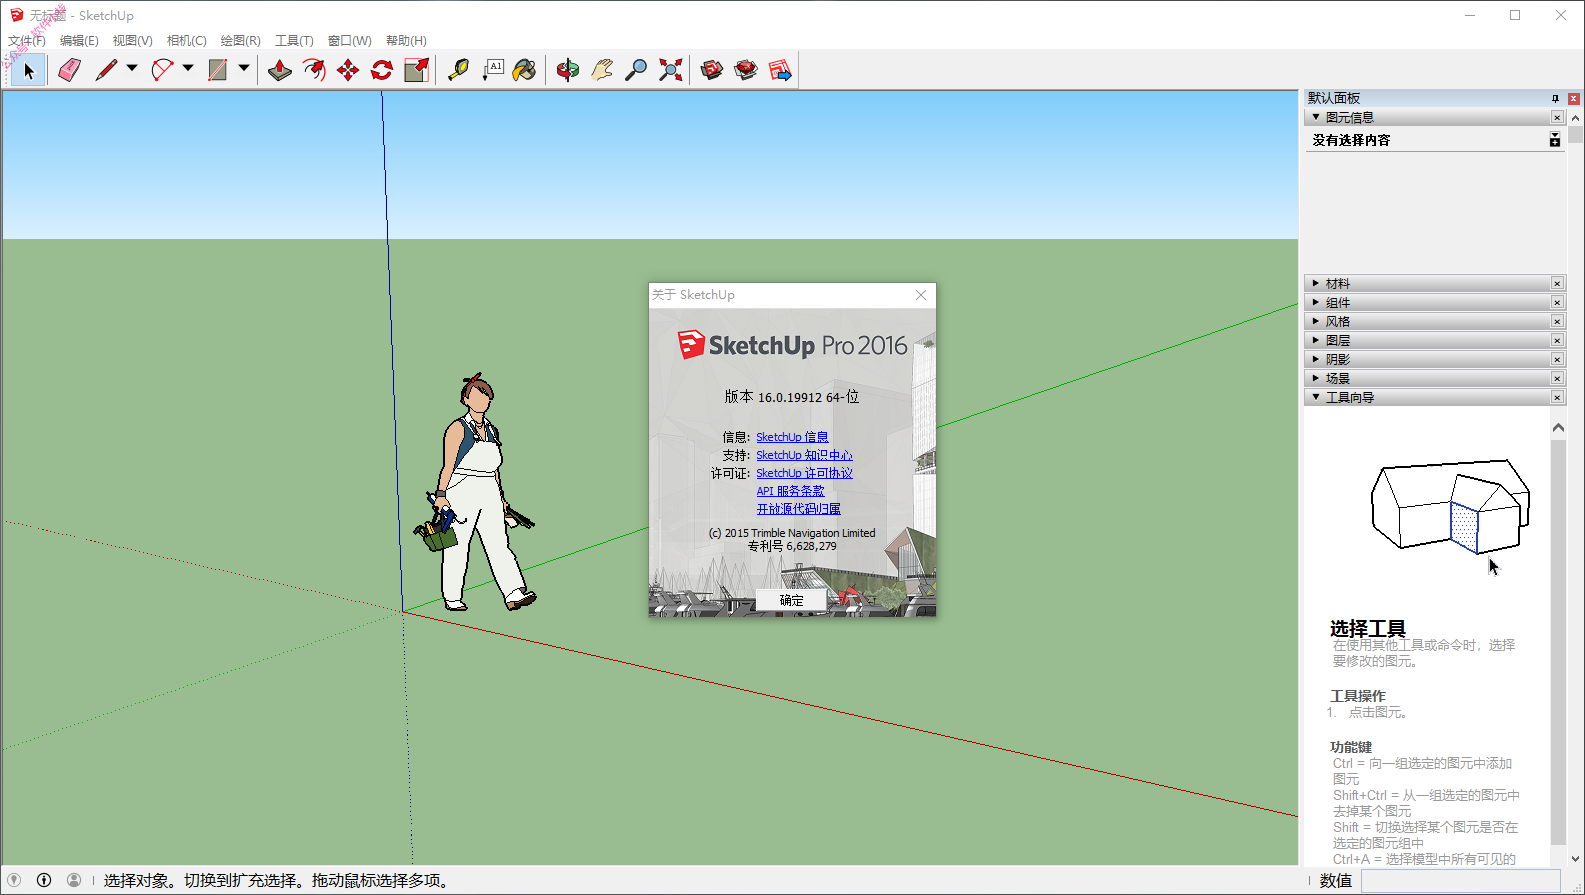Select the Zoom magnifier tool
This screenshot has width=1585, height=895.
[636, 70]
